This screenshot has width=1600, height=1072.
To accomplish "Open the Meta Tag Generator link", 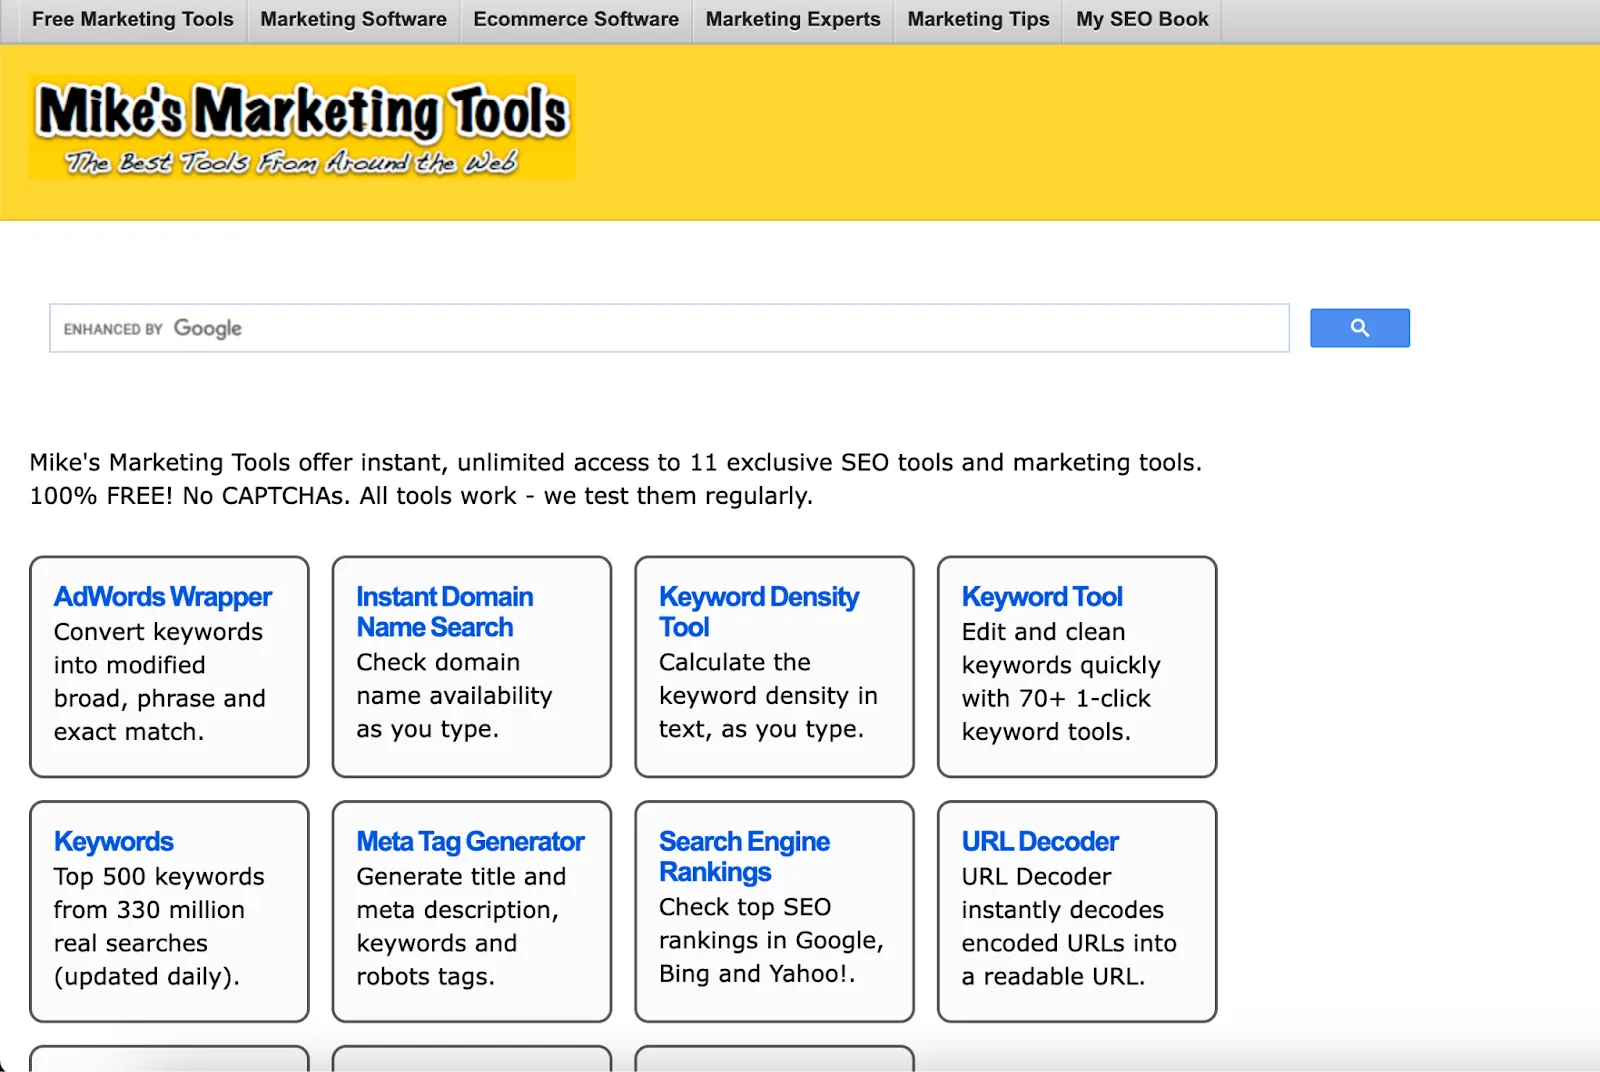I will tap(470, 842).
